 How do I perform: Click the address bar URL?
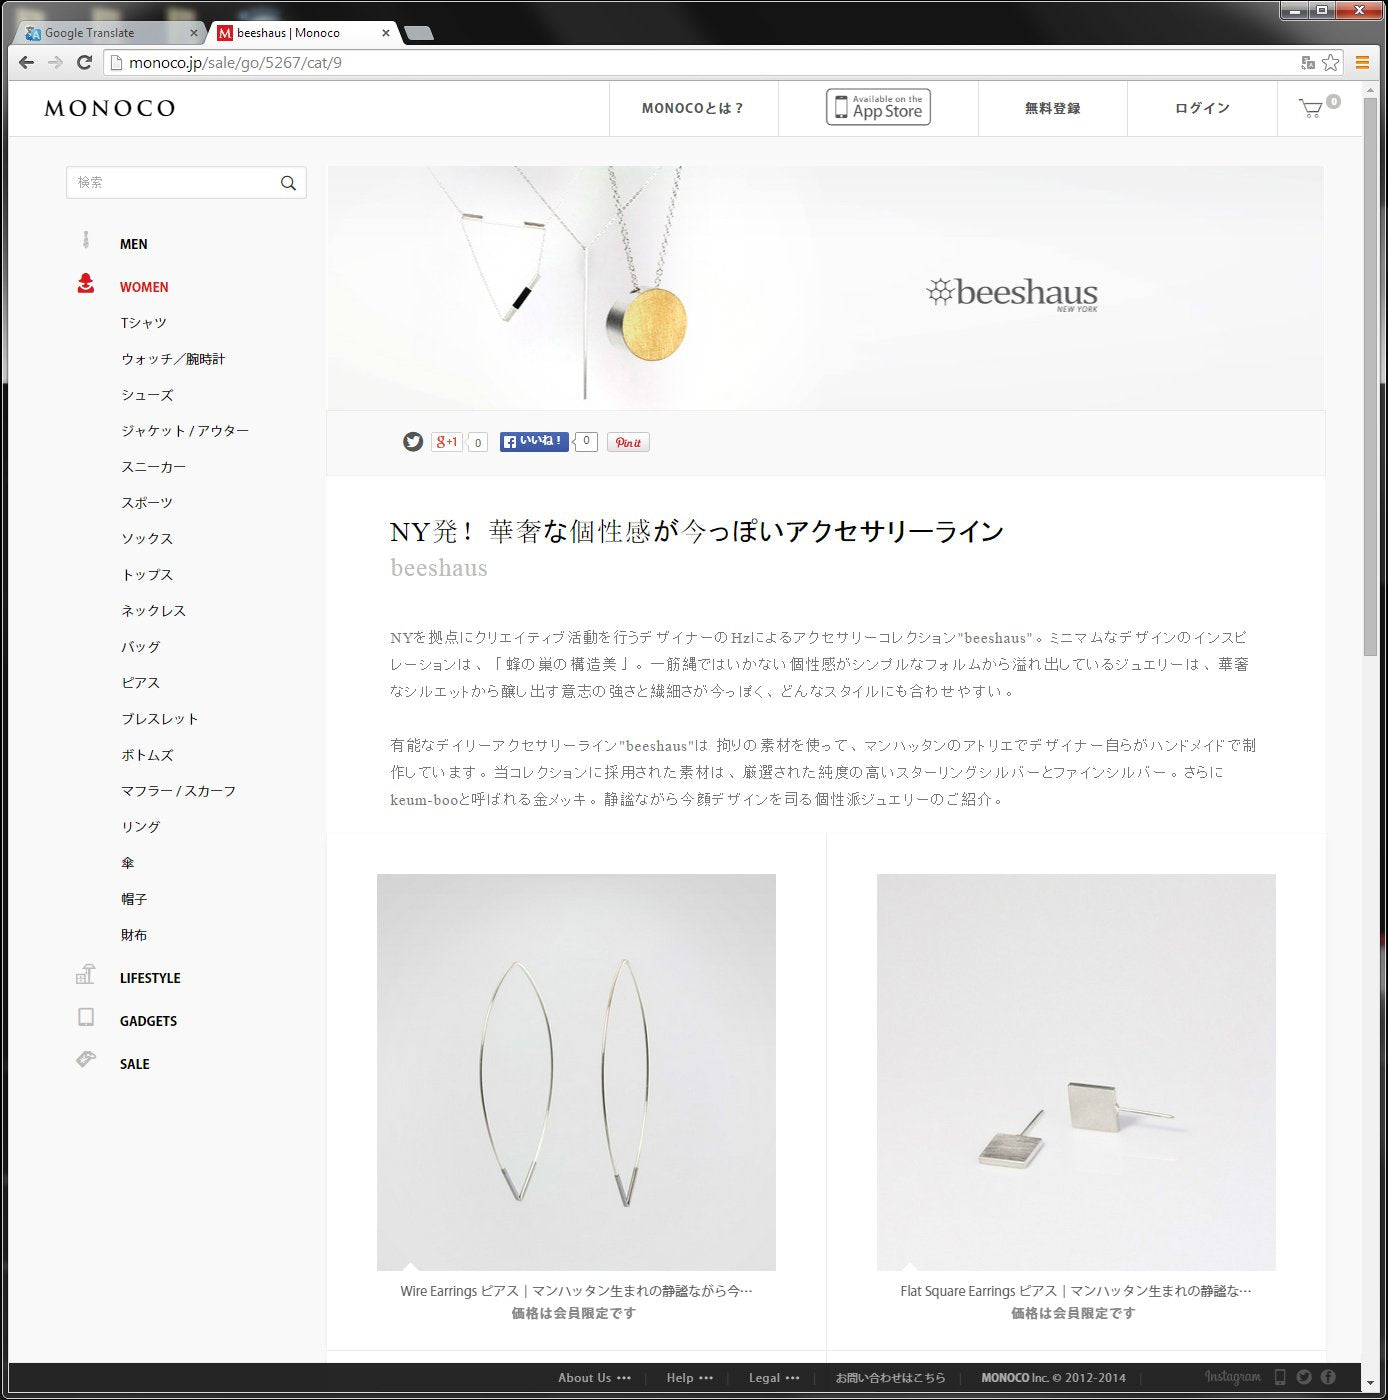pyautogui.click(x=235, y=62)
